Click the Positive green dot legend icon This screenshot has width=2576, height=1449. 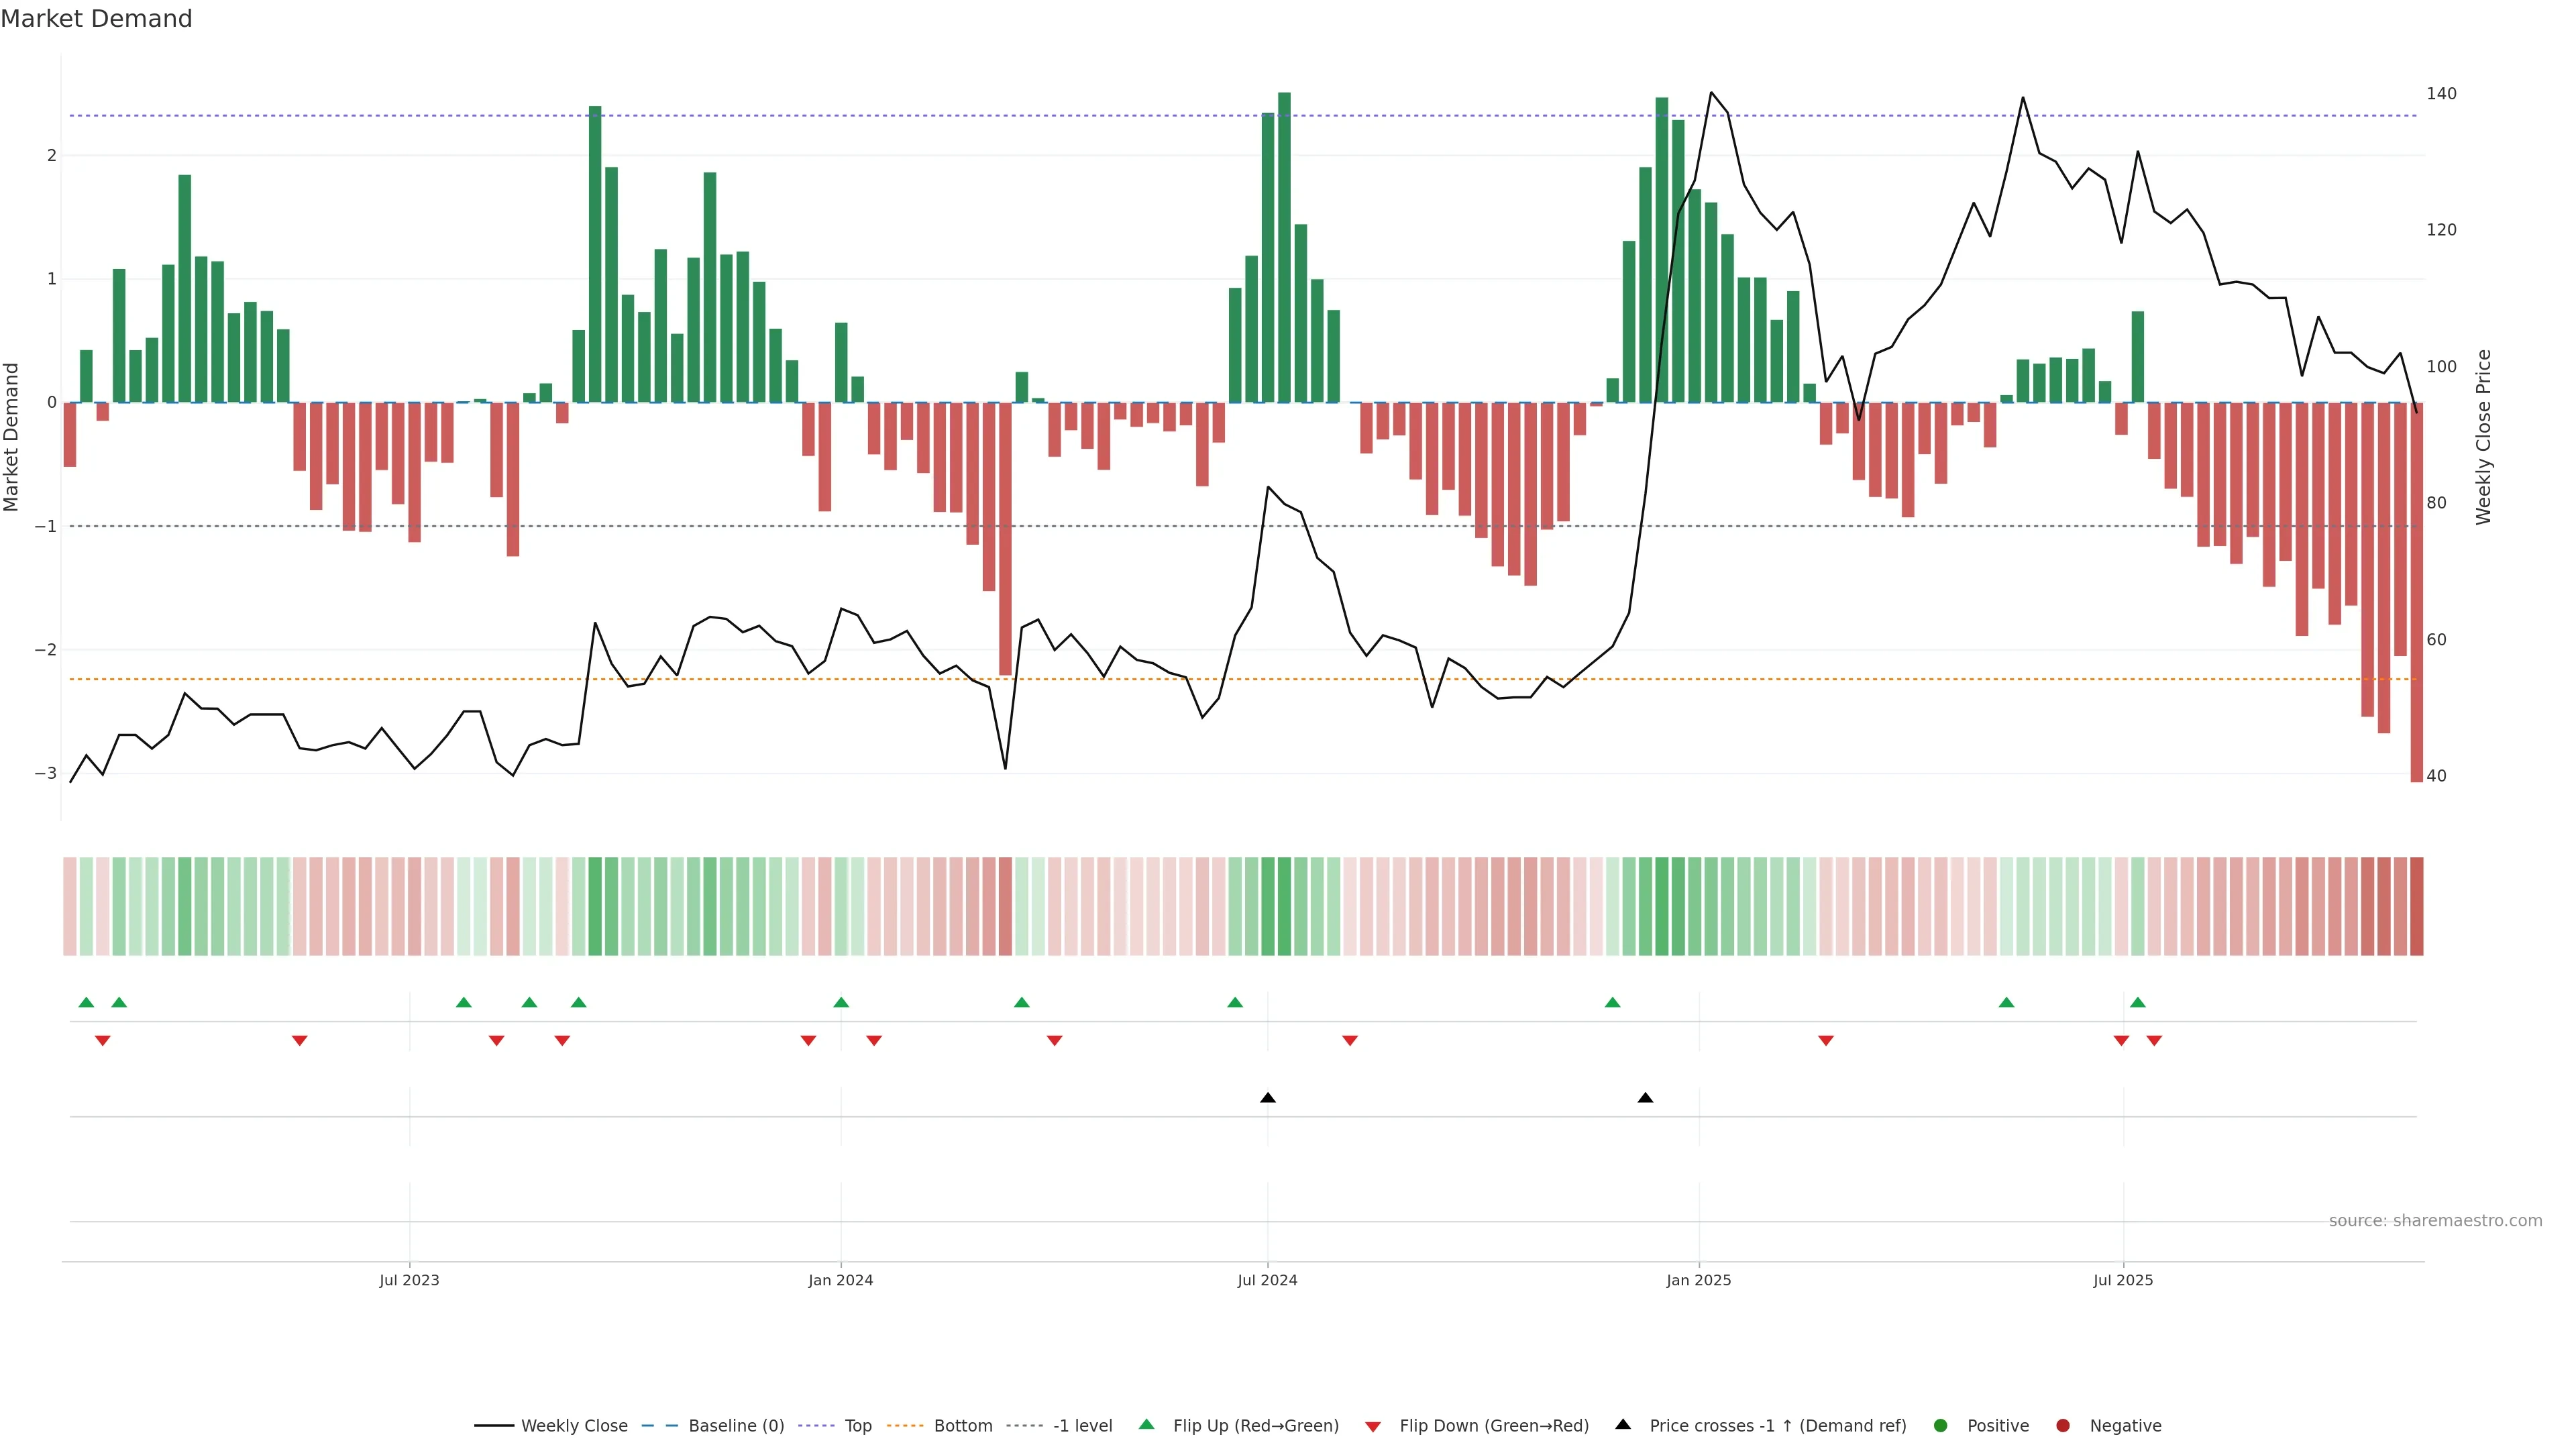1941,1426
